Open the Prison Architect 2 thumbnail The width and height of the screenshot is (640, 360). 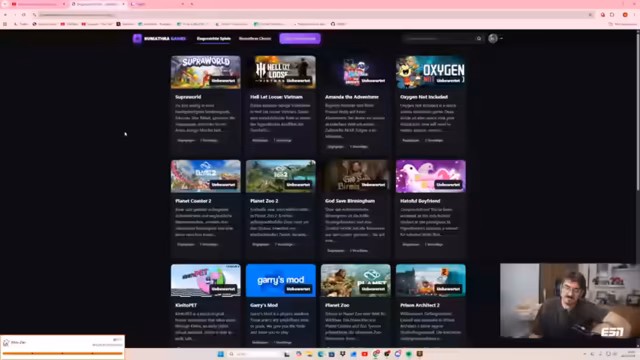tap(431, 280)
